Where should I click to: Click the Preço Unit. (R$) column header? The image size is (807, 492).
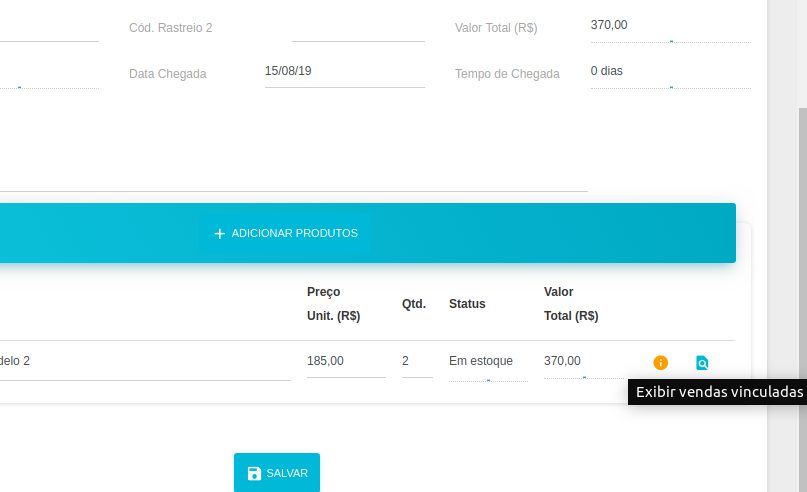pos(334,304)
